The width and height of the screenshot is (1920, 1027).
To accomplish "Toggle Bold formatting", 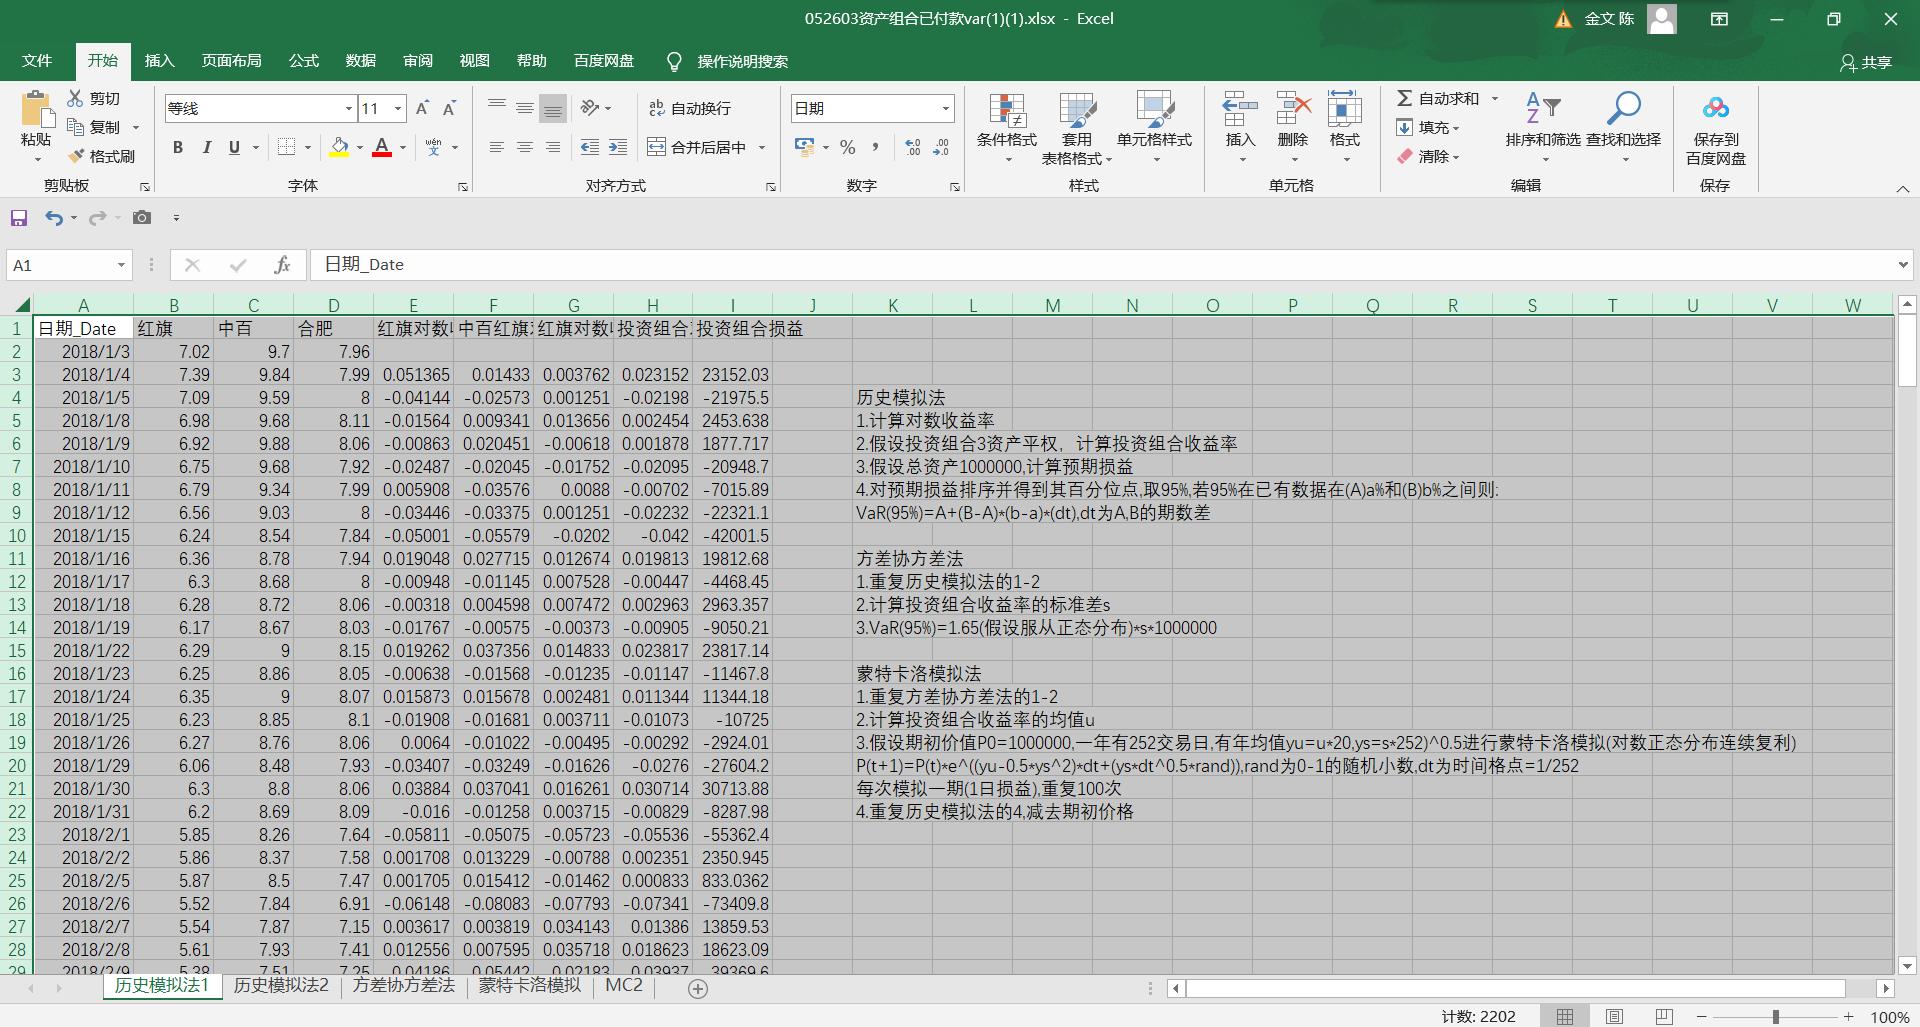I will point(178,147).
